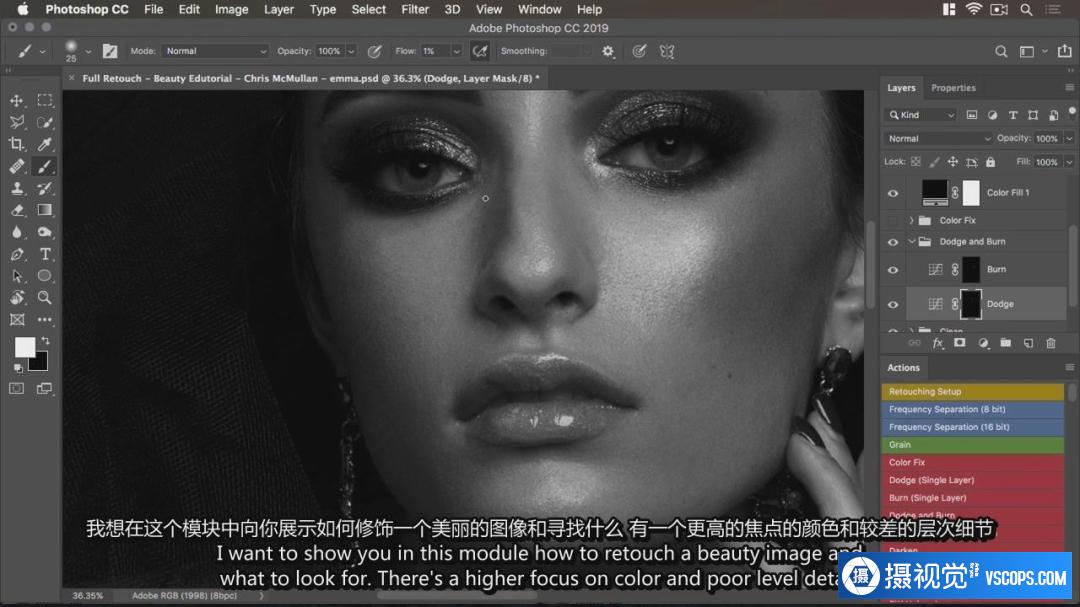Viewport: 1080px width, 607px height.
Task: Create a new layer group
Action: (1006, 343)
